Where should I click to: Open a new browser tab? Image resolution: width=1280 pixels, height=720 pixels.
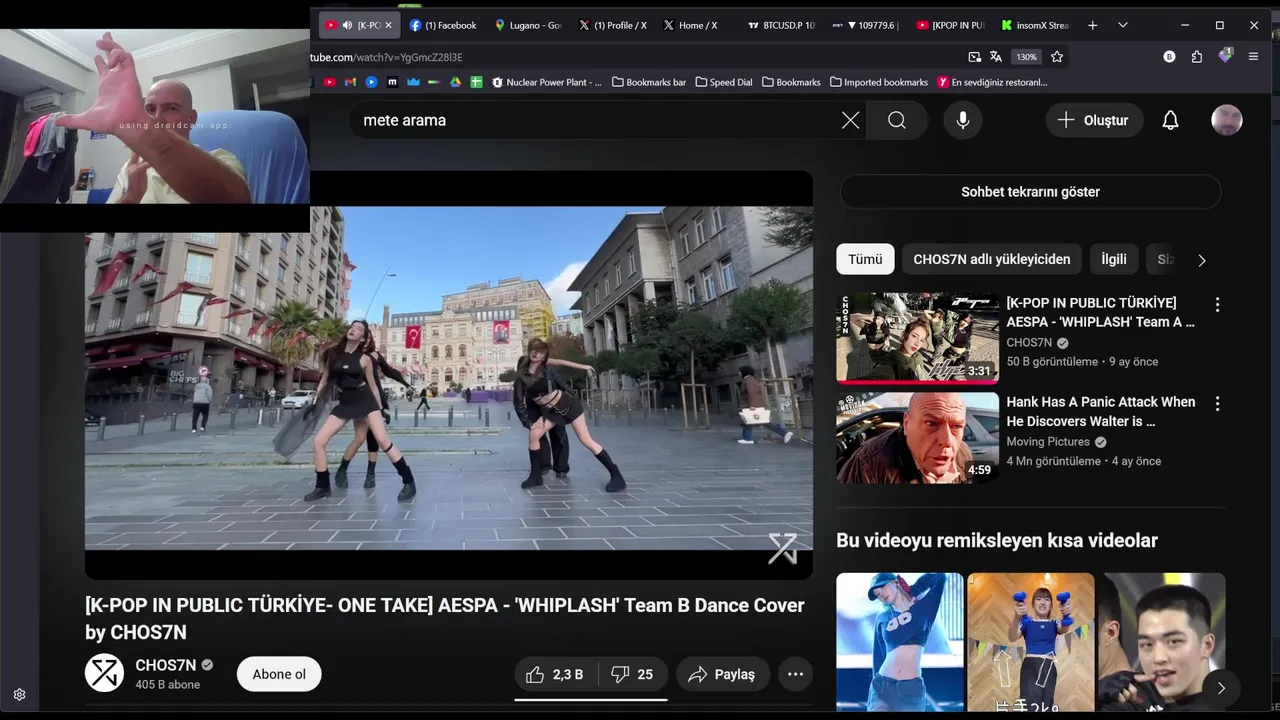1092,25
